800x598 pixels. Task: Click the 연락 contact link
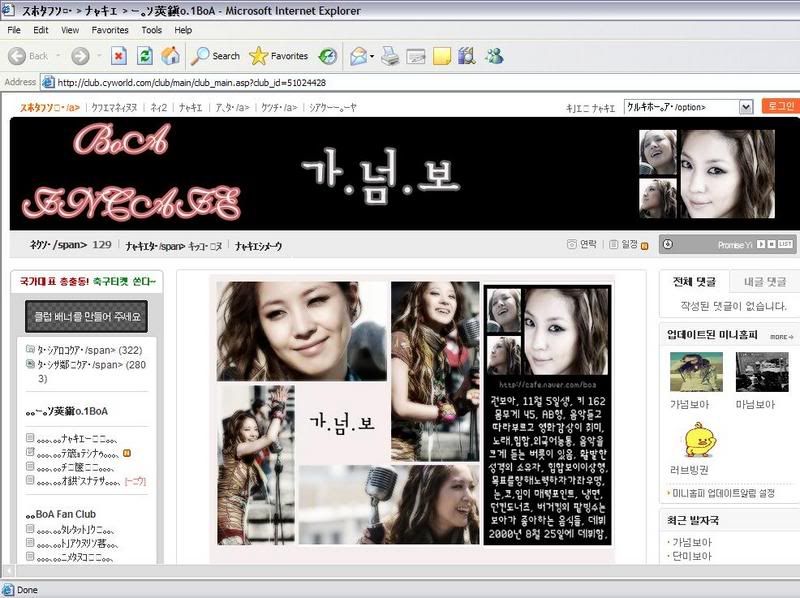coord(582,244)
